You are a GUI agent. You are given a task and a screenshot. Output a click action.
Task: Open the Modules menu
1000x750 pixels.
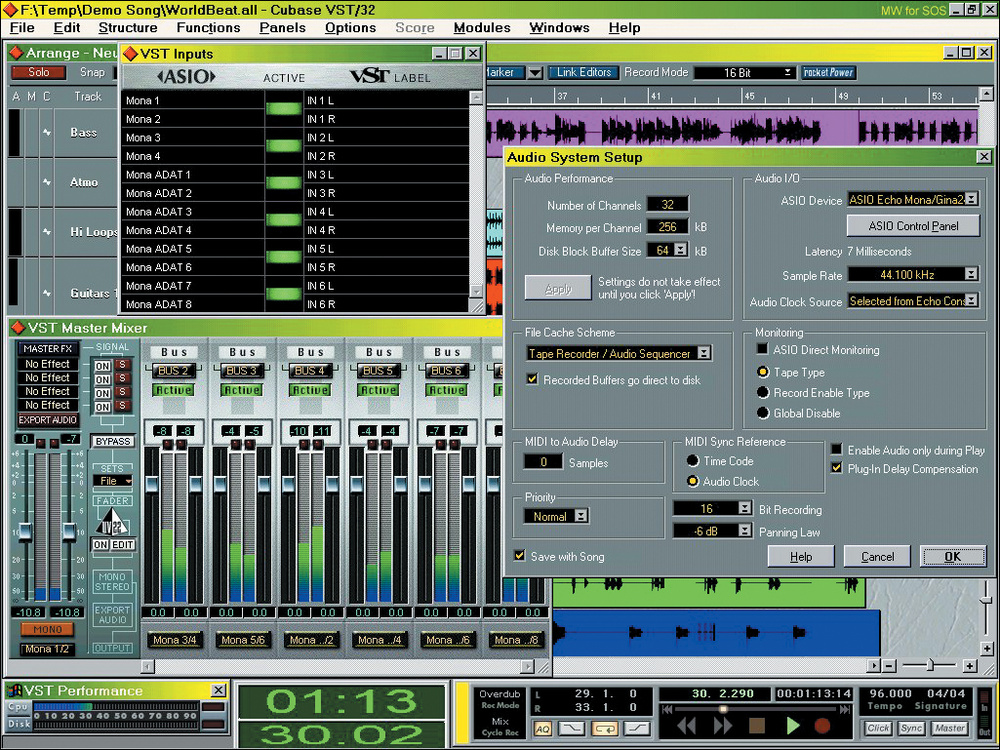coord(481,28)
